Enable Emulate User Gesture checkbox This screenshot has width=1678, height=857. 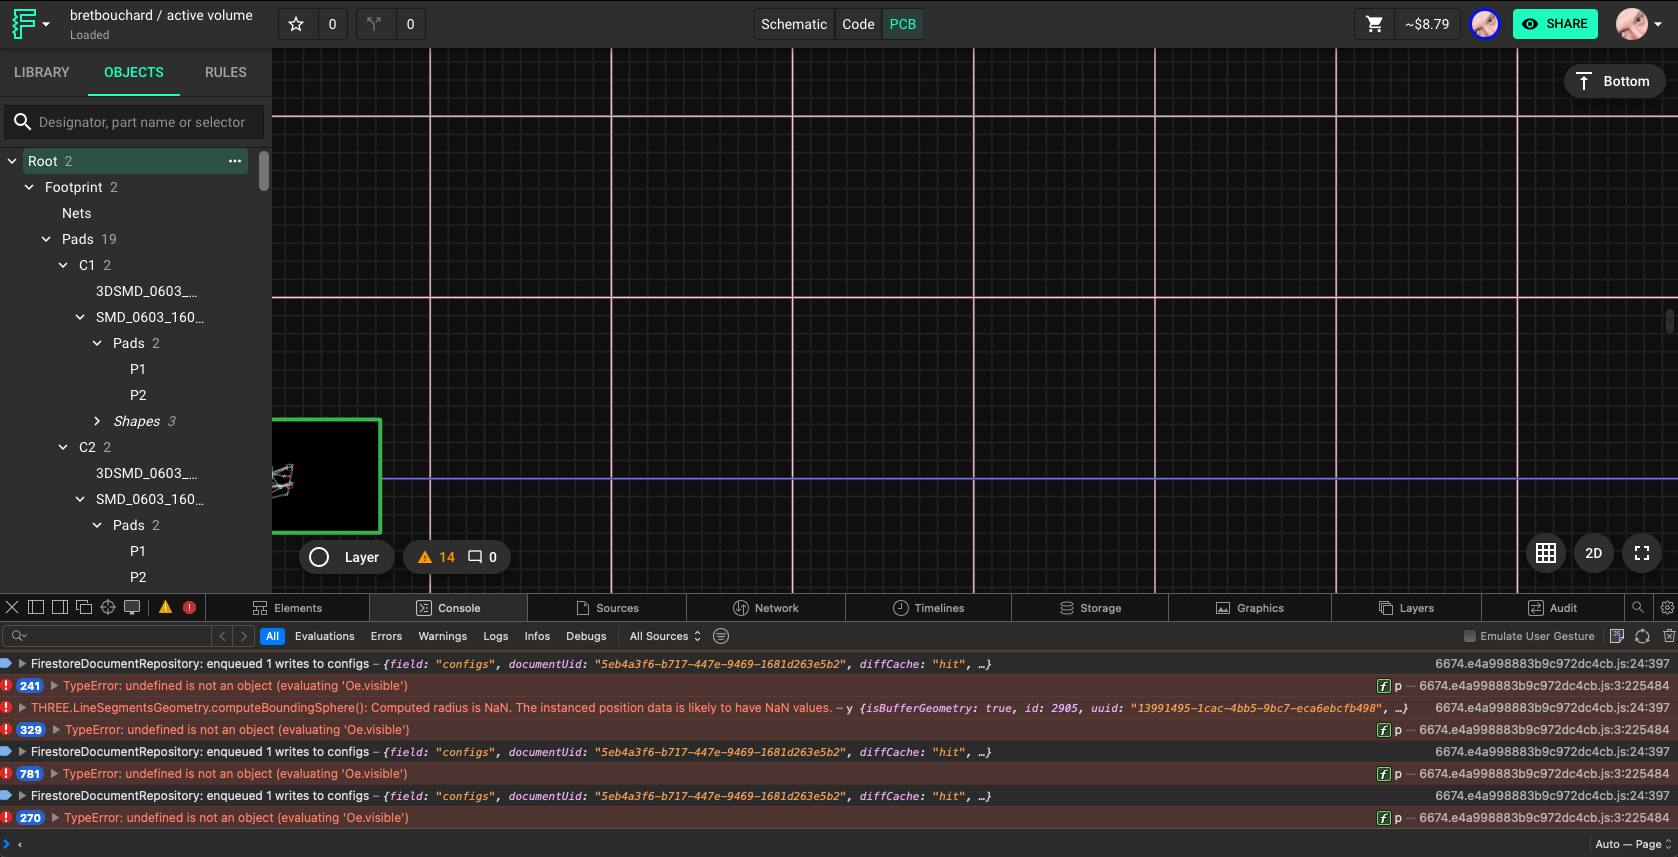pos(1470,636)
